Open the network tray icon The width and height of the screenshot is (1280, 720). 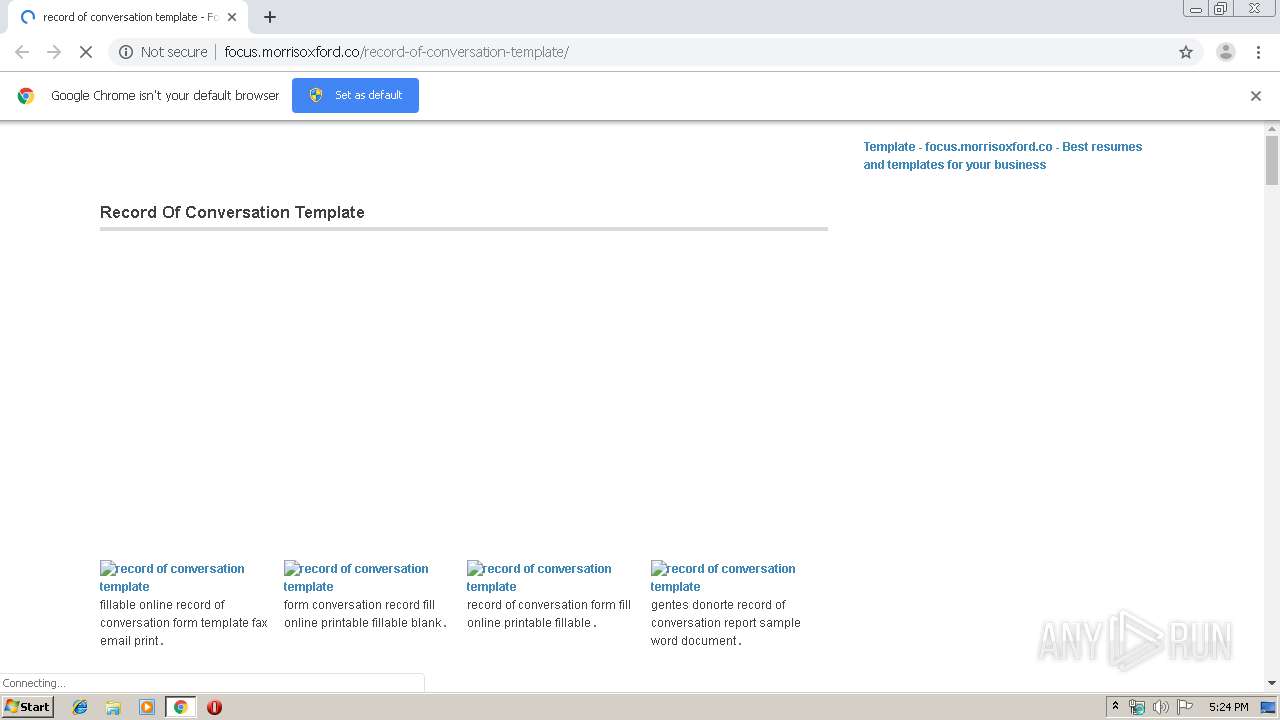[1137, 707]
